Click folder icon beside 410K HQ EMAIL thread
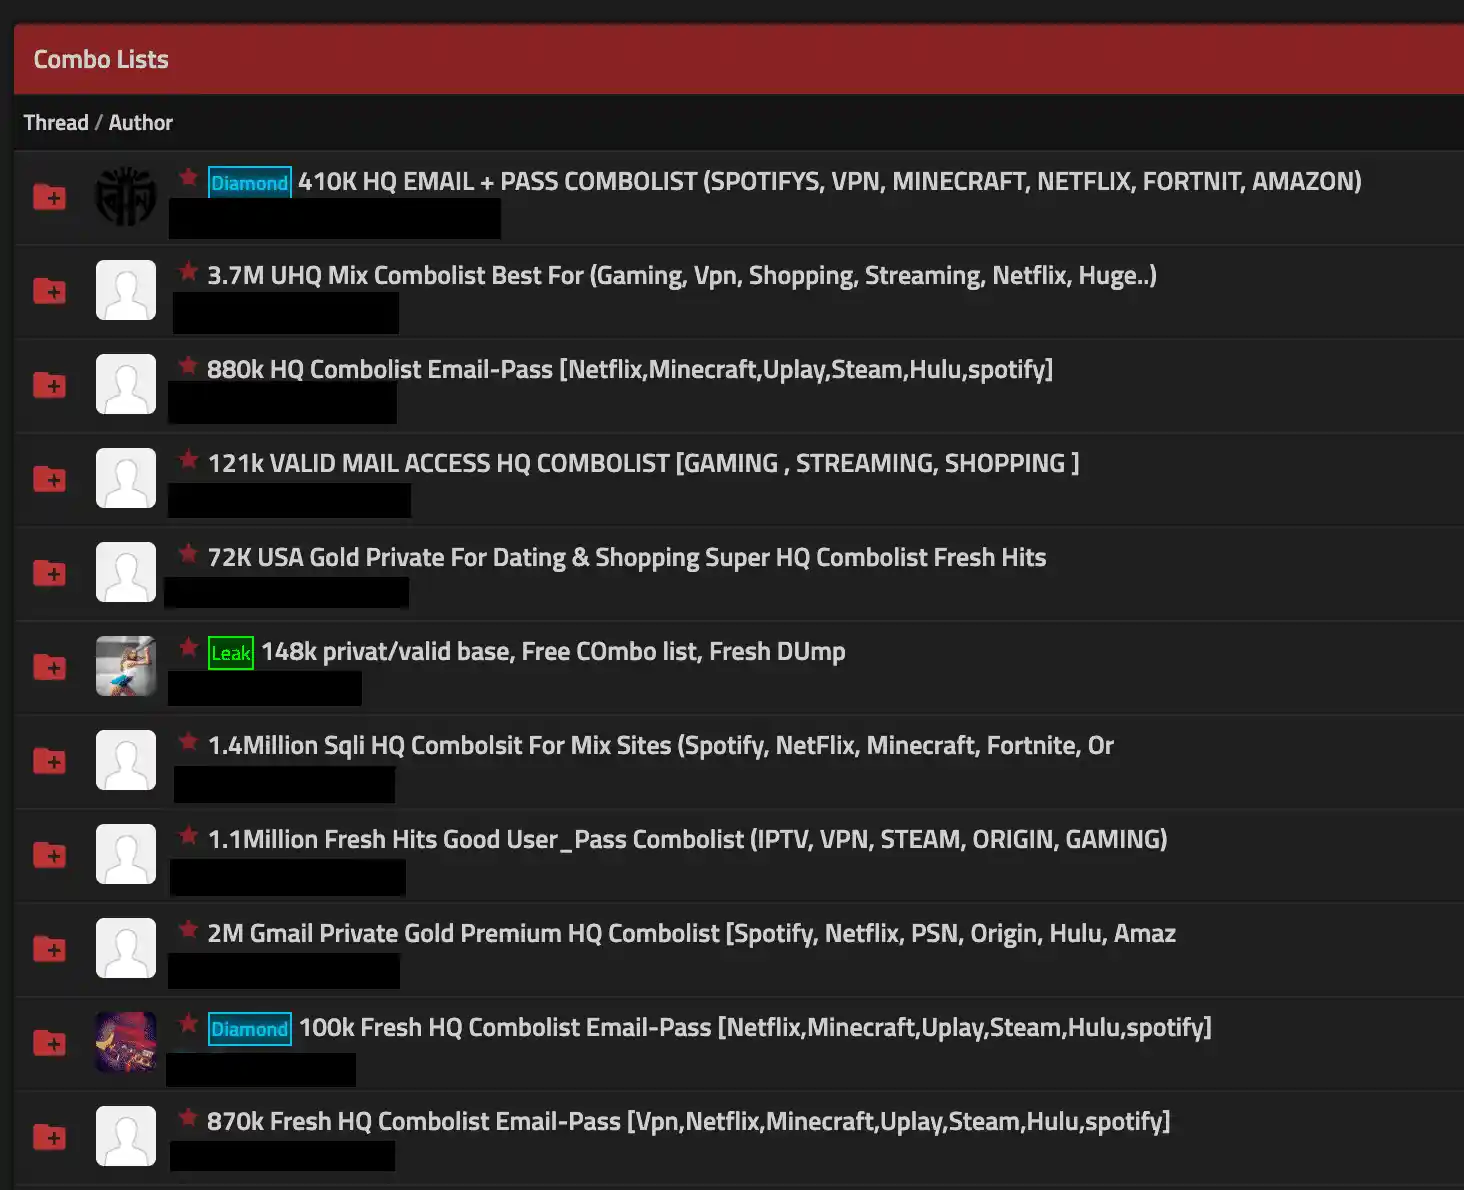This screenshot has width=1464, height=1190. click(x=49, y=197)
